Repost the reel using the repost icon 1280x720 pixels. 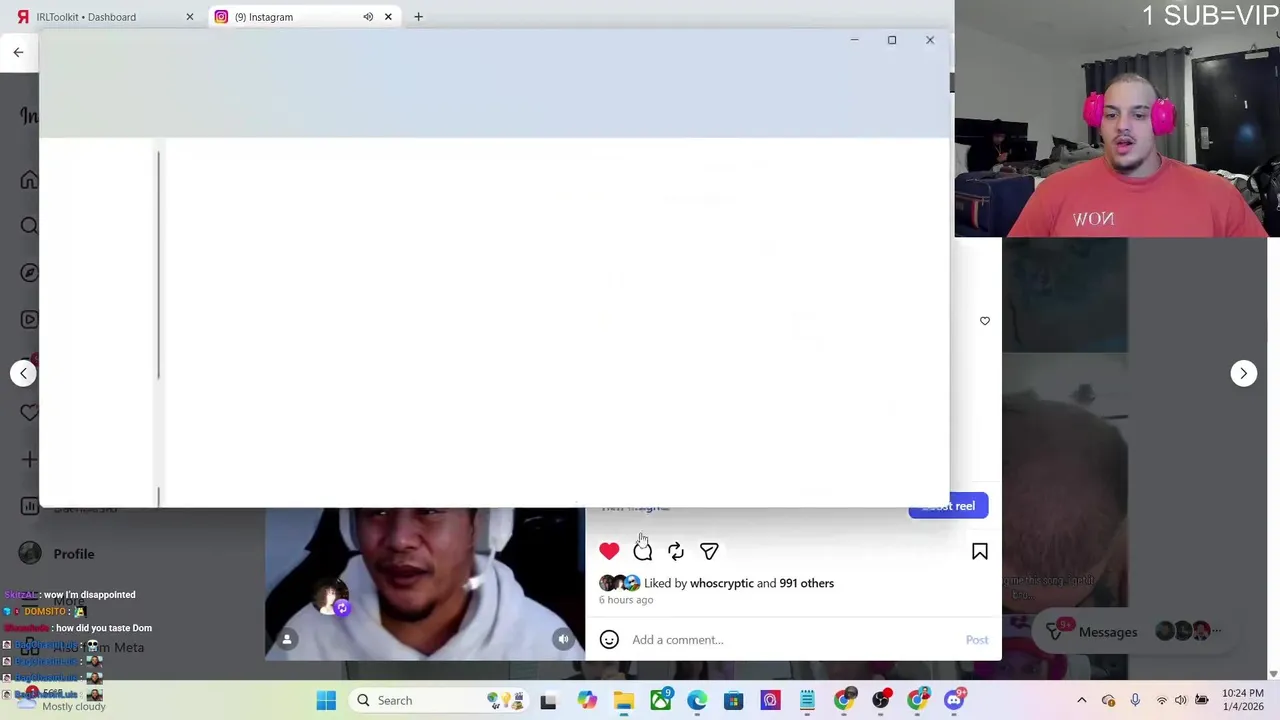[676, 551]
